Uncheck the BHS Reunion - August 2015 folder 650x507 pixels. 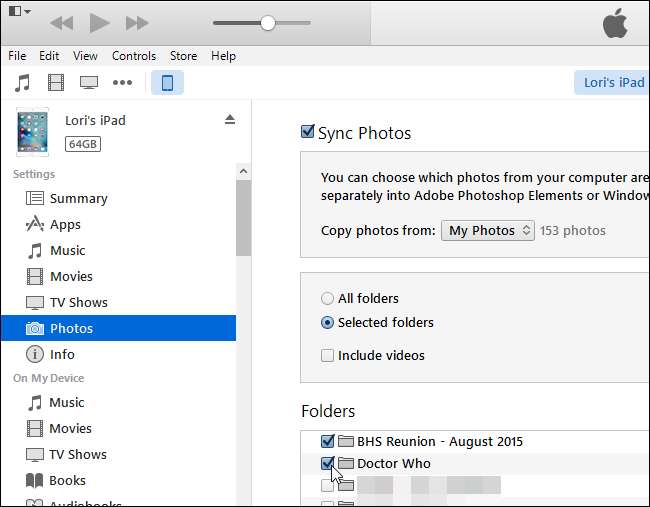tap(327, 441)
